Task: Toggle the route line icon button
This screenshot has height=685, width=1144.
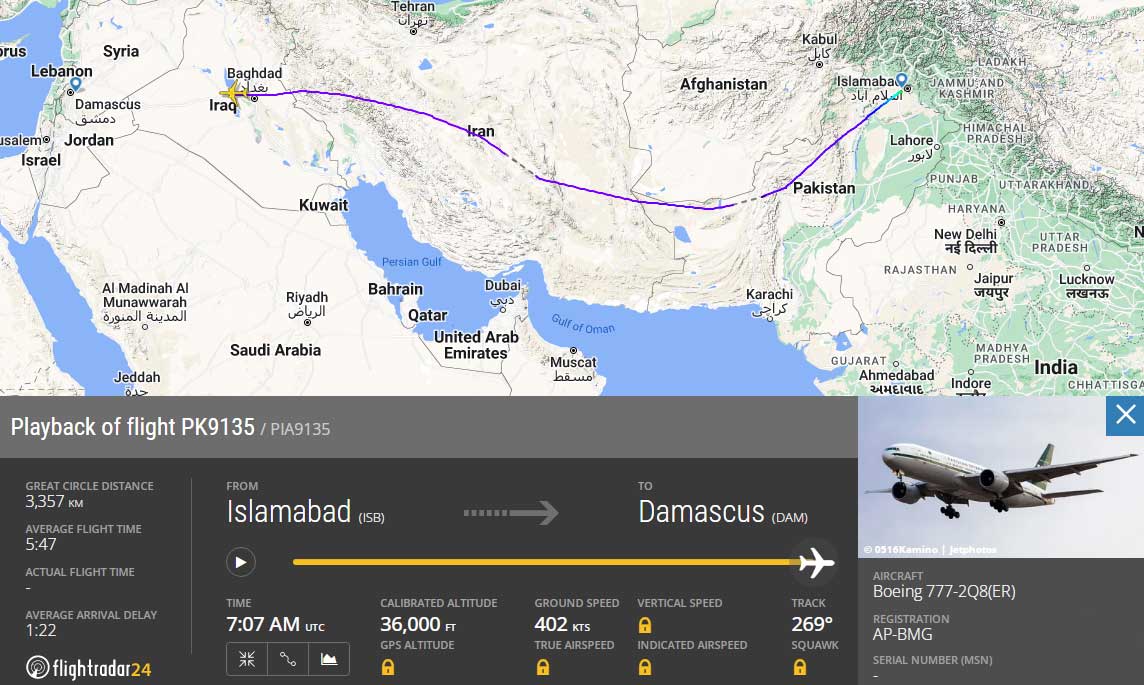Action: (x=287, y=659)
